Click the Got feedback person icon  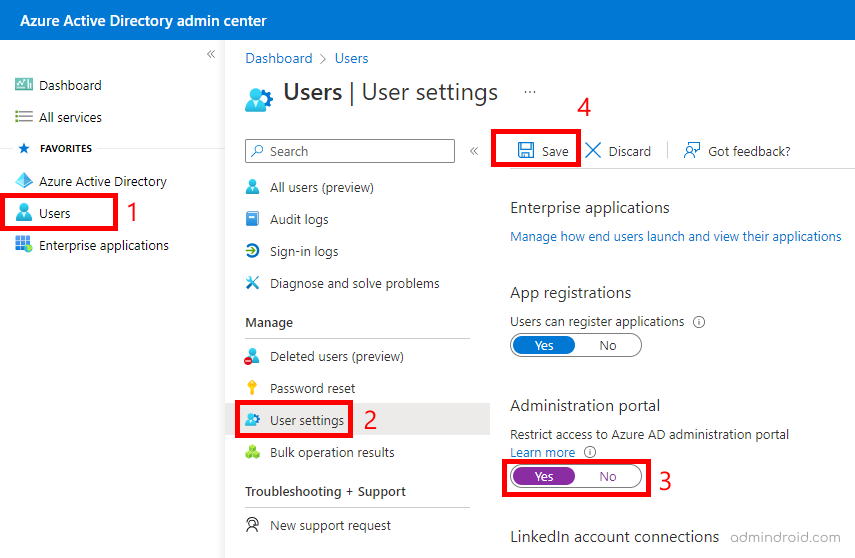pyautogui.click(x=691, y=150)
